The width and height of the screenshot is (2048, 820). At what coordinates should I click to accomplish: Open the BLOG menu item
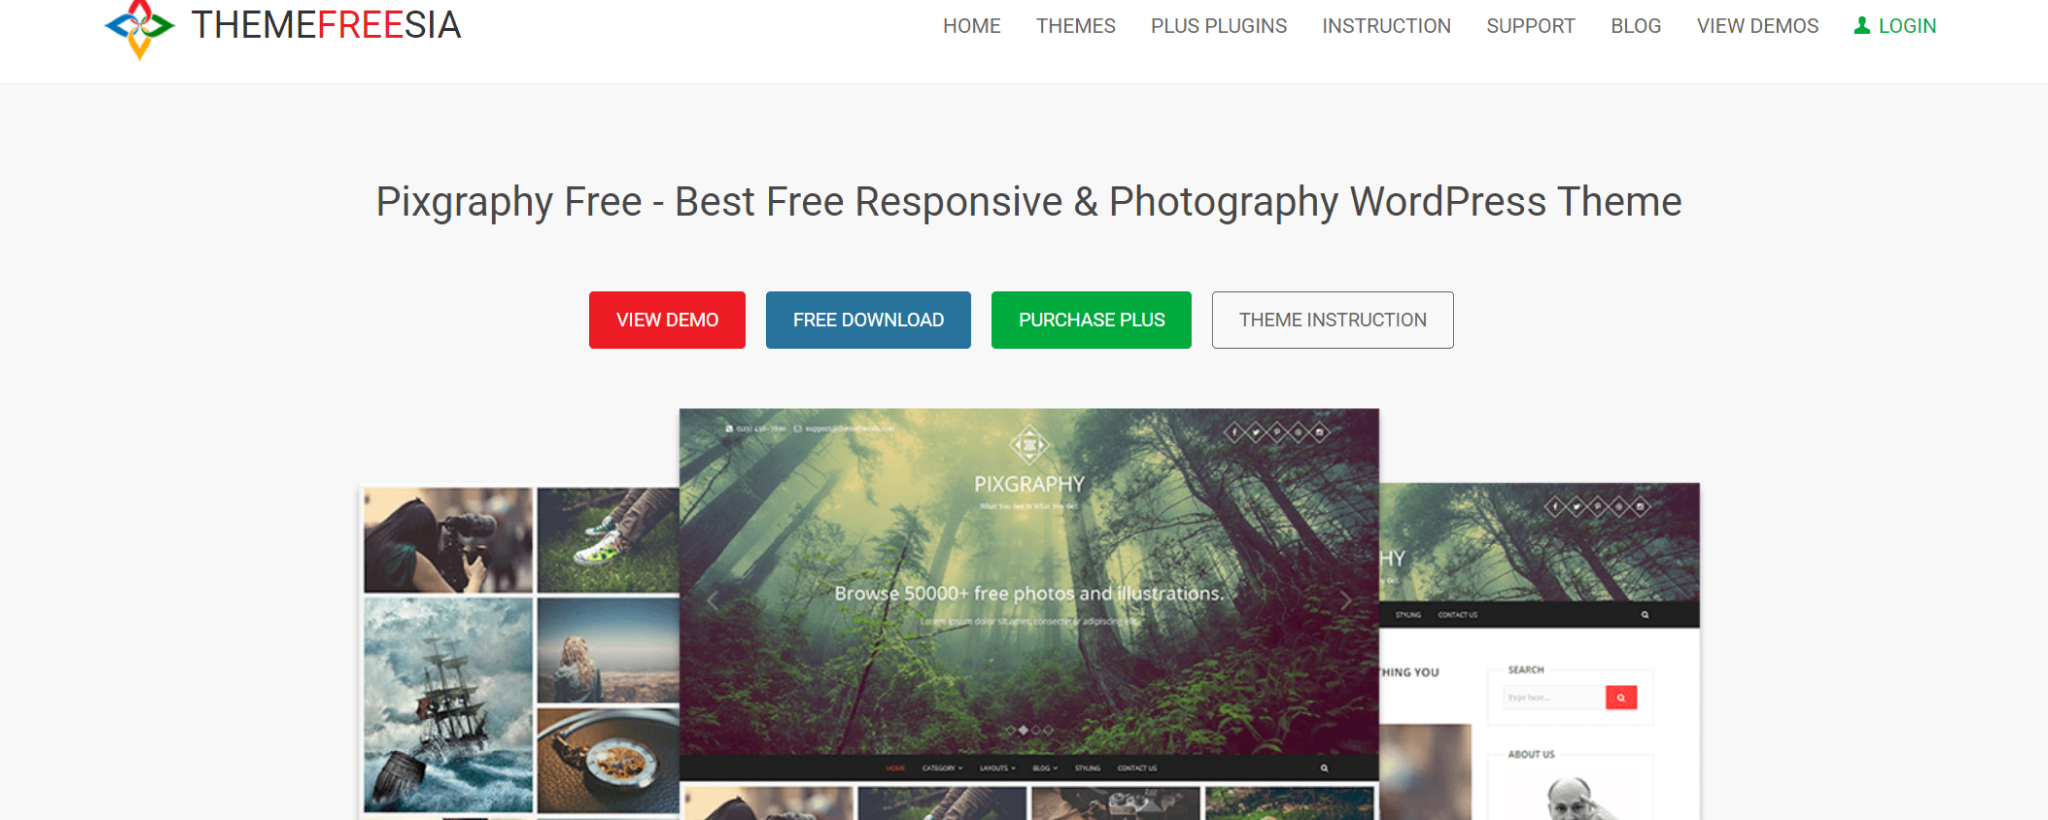pyautogui.click(x=1635, y=26)
